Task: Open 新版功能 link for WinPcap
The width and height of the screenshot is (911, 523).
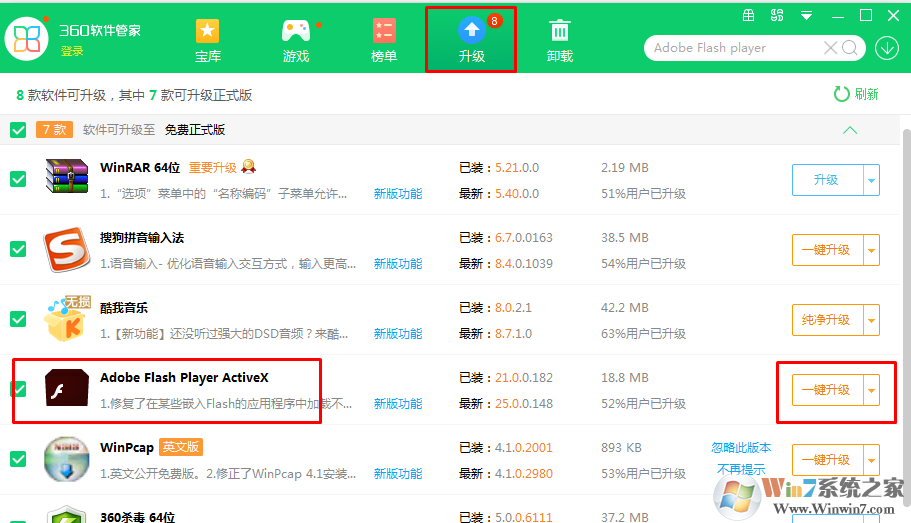Action: [x=398, y=474]
